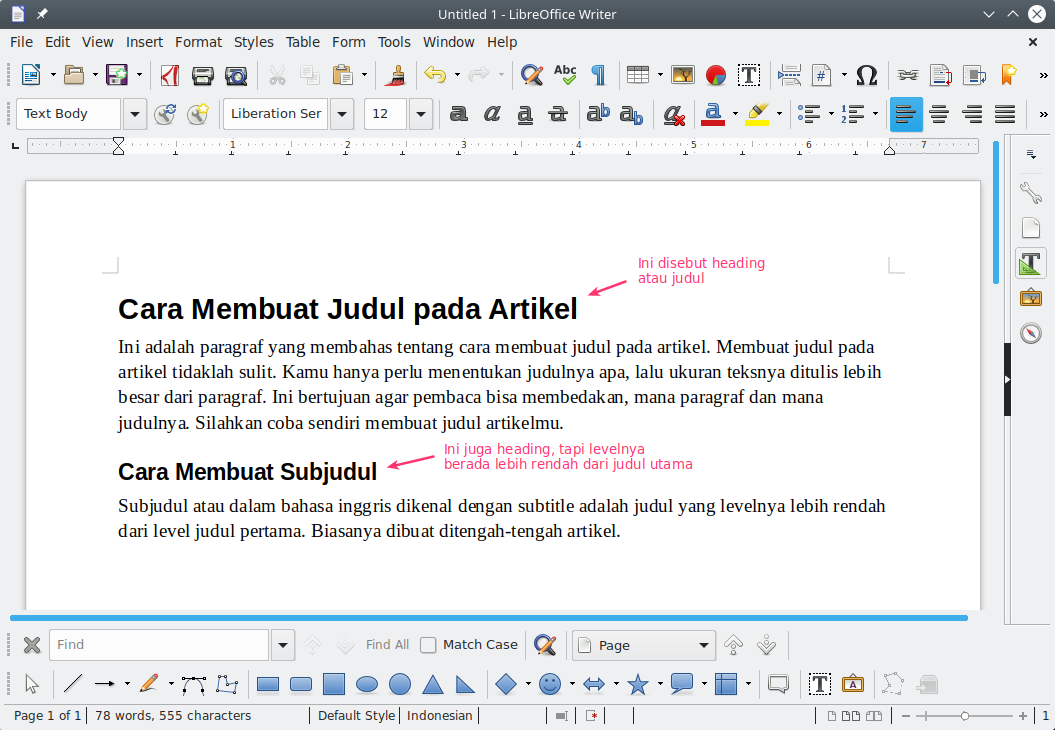Toggle bold formatting
The width and height of the screenshot is (1055, 730).
click(458, 114)
